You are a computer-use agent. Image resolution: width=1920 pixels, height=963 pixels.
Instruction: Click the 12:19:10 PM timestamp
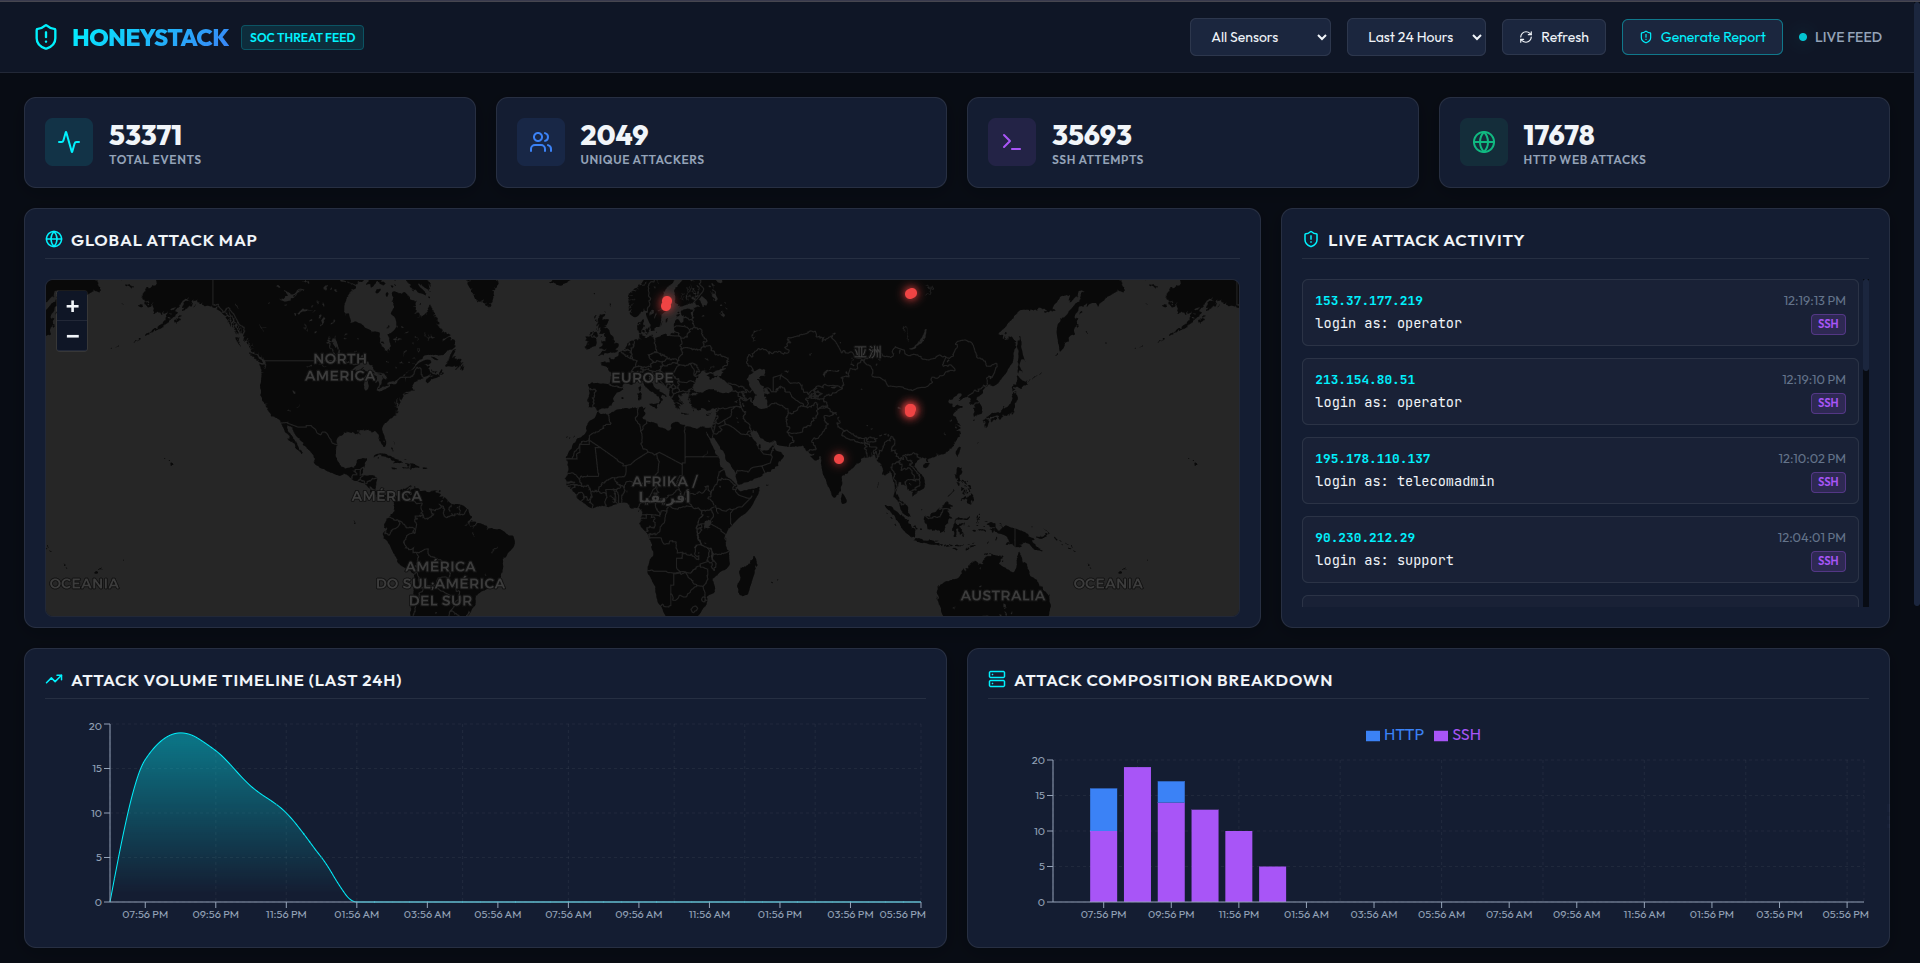tap(1814, 380)
